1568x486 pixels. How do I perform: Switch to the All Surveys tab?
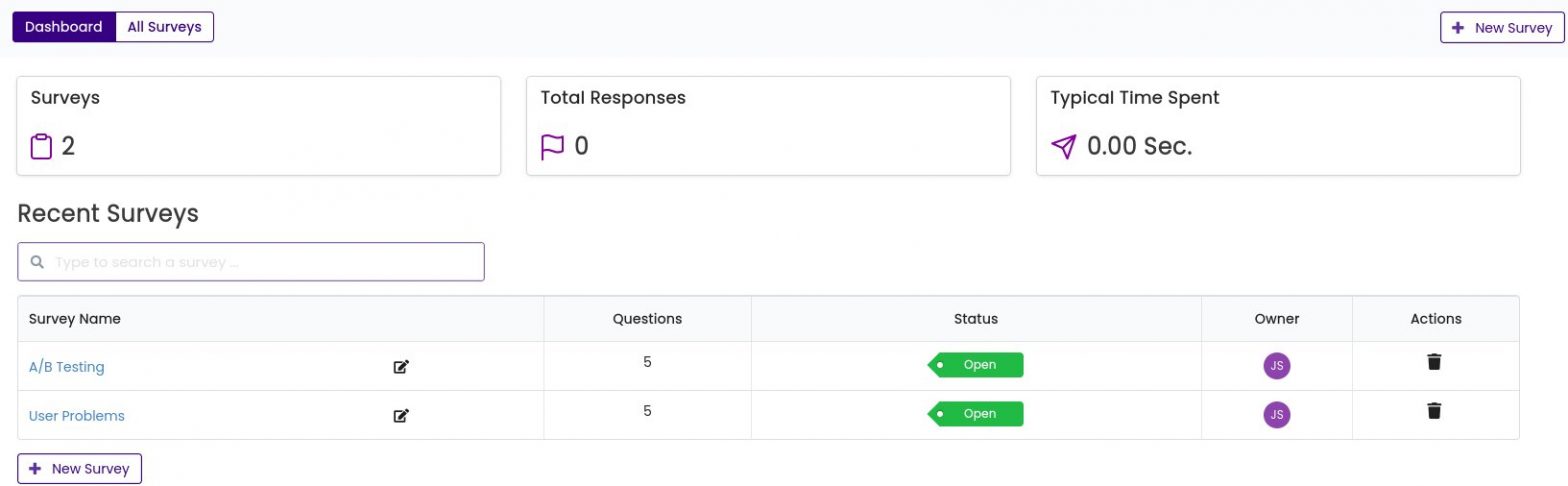[164, 27]
